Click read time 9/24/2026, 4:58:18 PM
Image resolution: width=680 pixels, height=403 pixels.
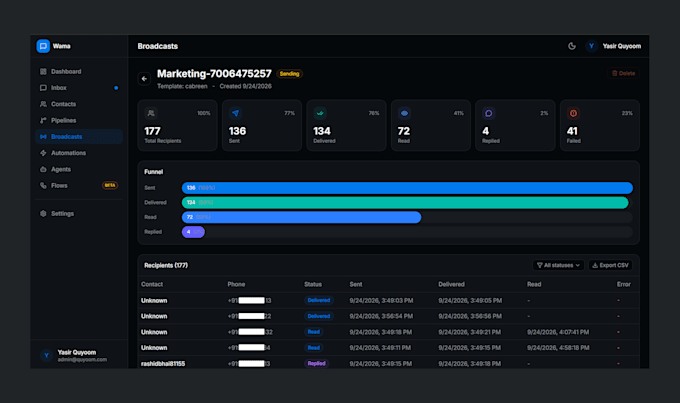tap(558, 347)
